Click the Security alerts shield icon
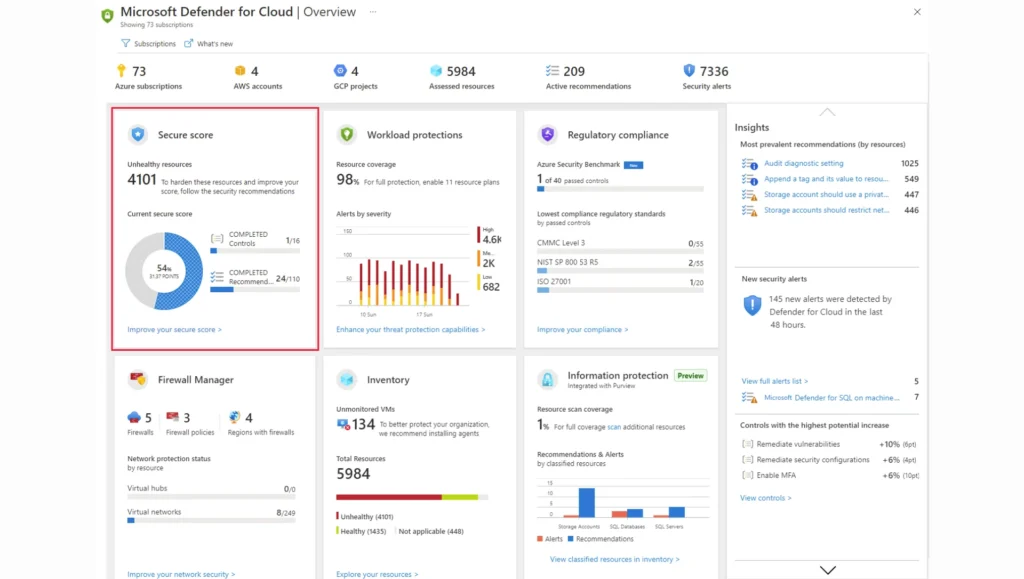 (x=689, y=70)
